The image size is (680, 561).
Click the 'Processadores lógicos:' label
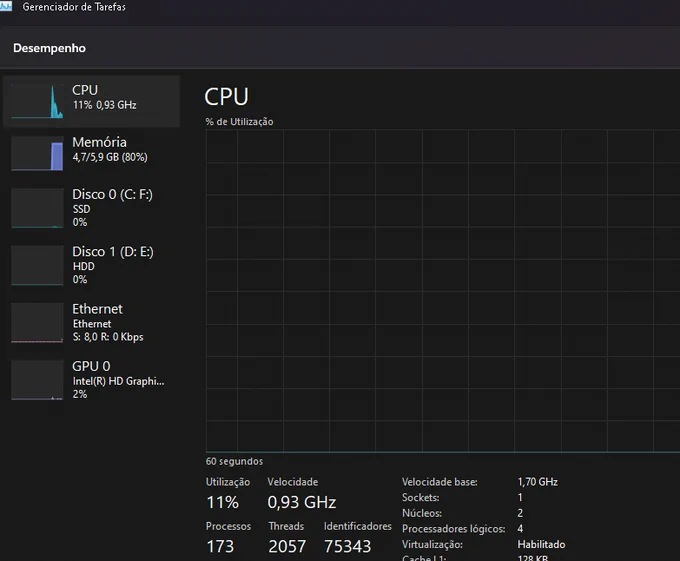tap(454, 529)
